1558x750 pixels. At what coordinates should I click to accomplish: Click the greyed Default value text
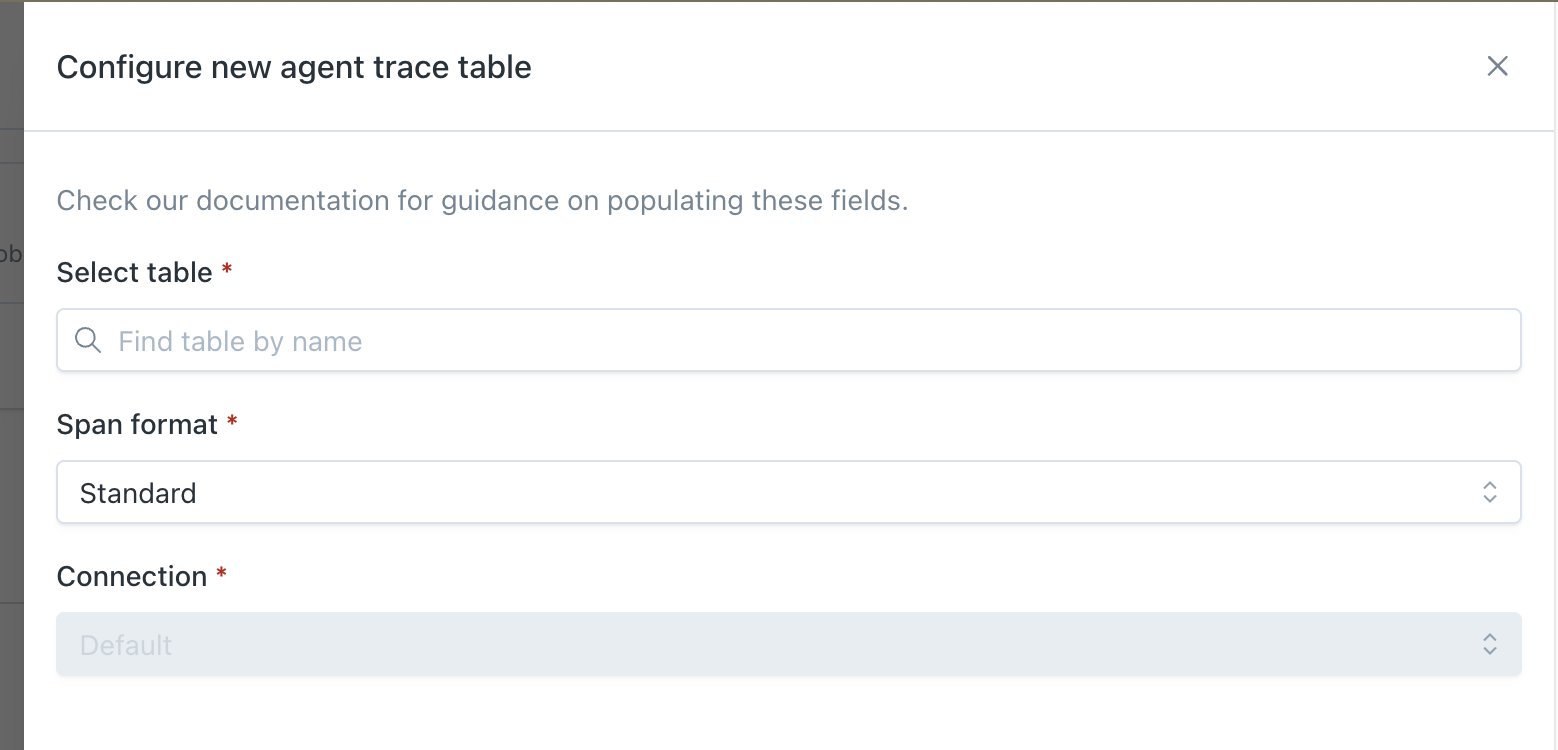coord(126,645)
